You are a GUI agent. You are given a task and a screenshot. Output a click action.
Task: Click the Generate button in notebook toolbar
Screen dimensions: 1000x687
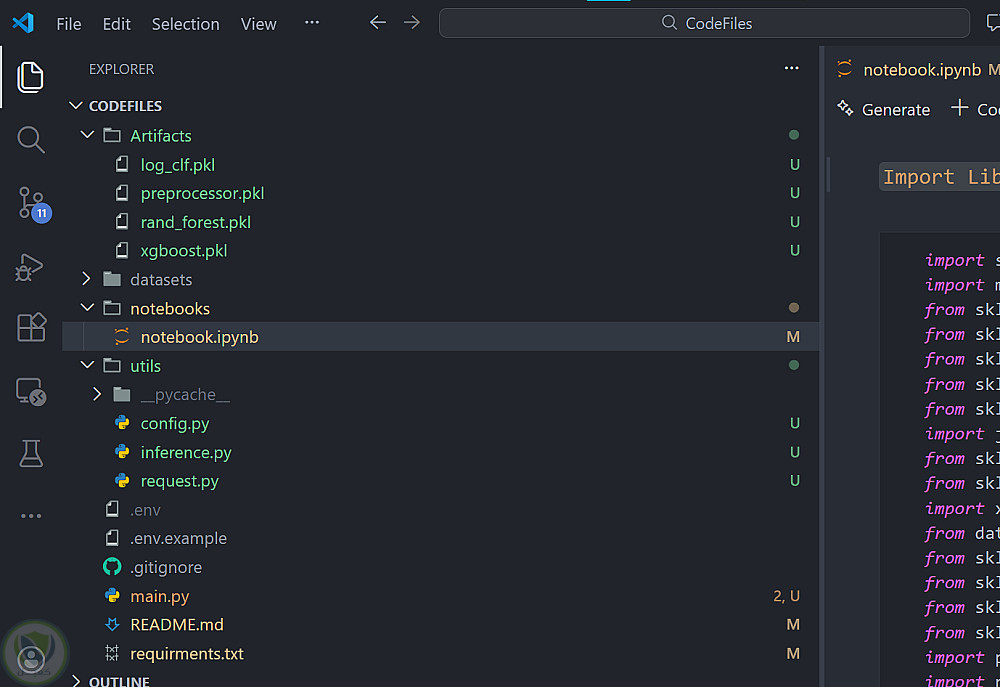coord(884,109)
